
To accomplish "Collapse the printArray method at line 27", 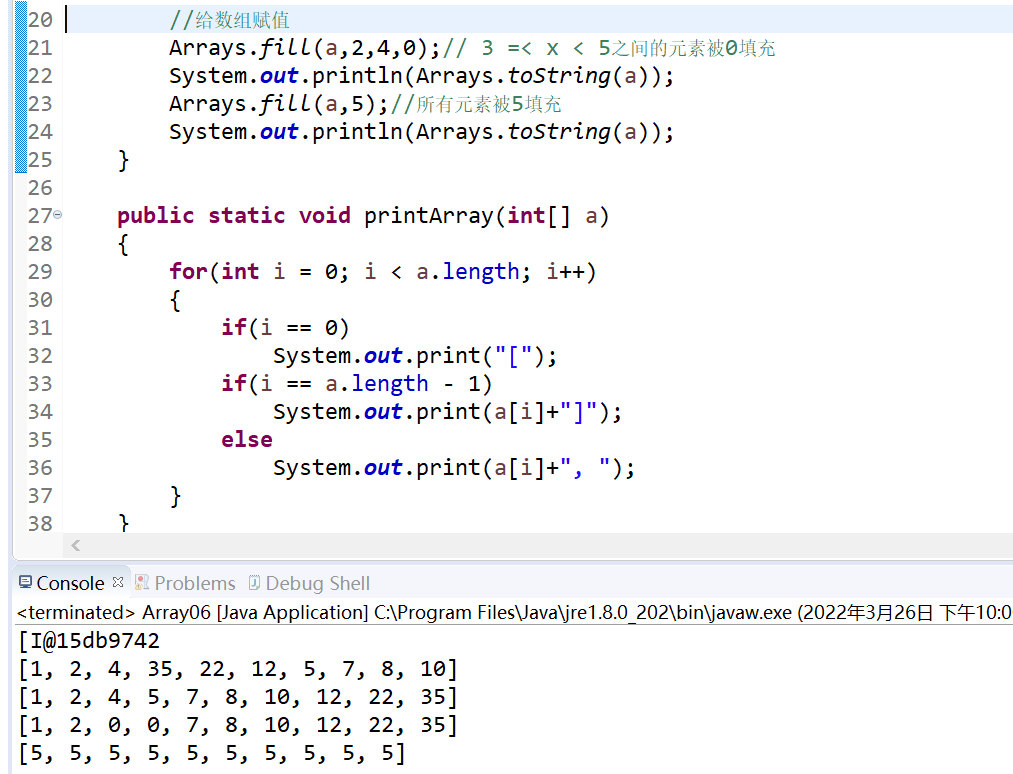I will coord(57,214).
